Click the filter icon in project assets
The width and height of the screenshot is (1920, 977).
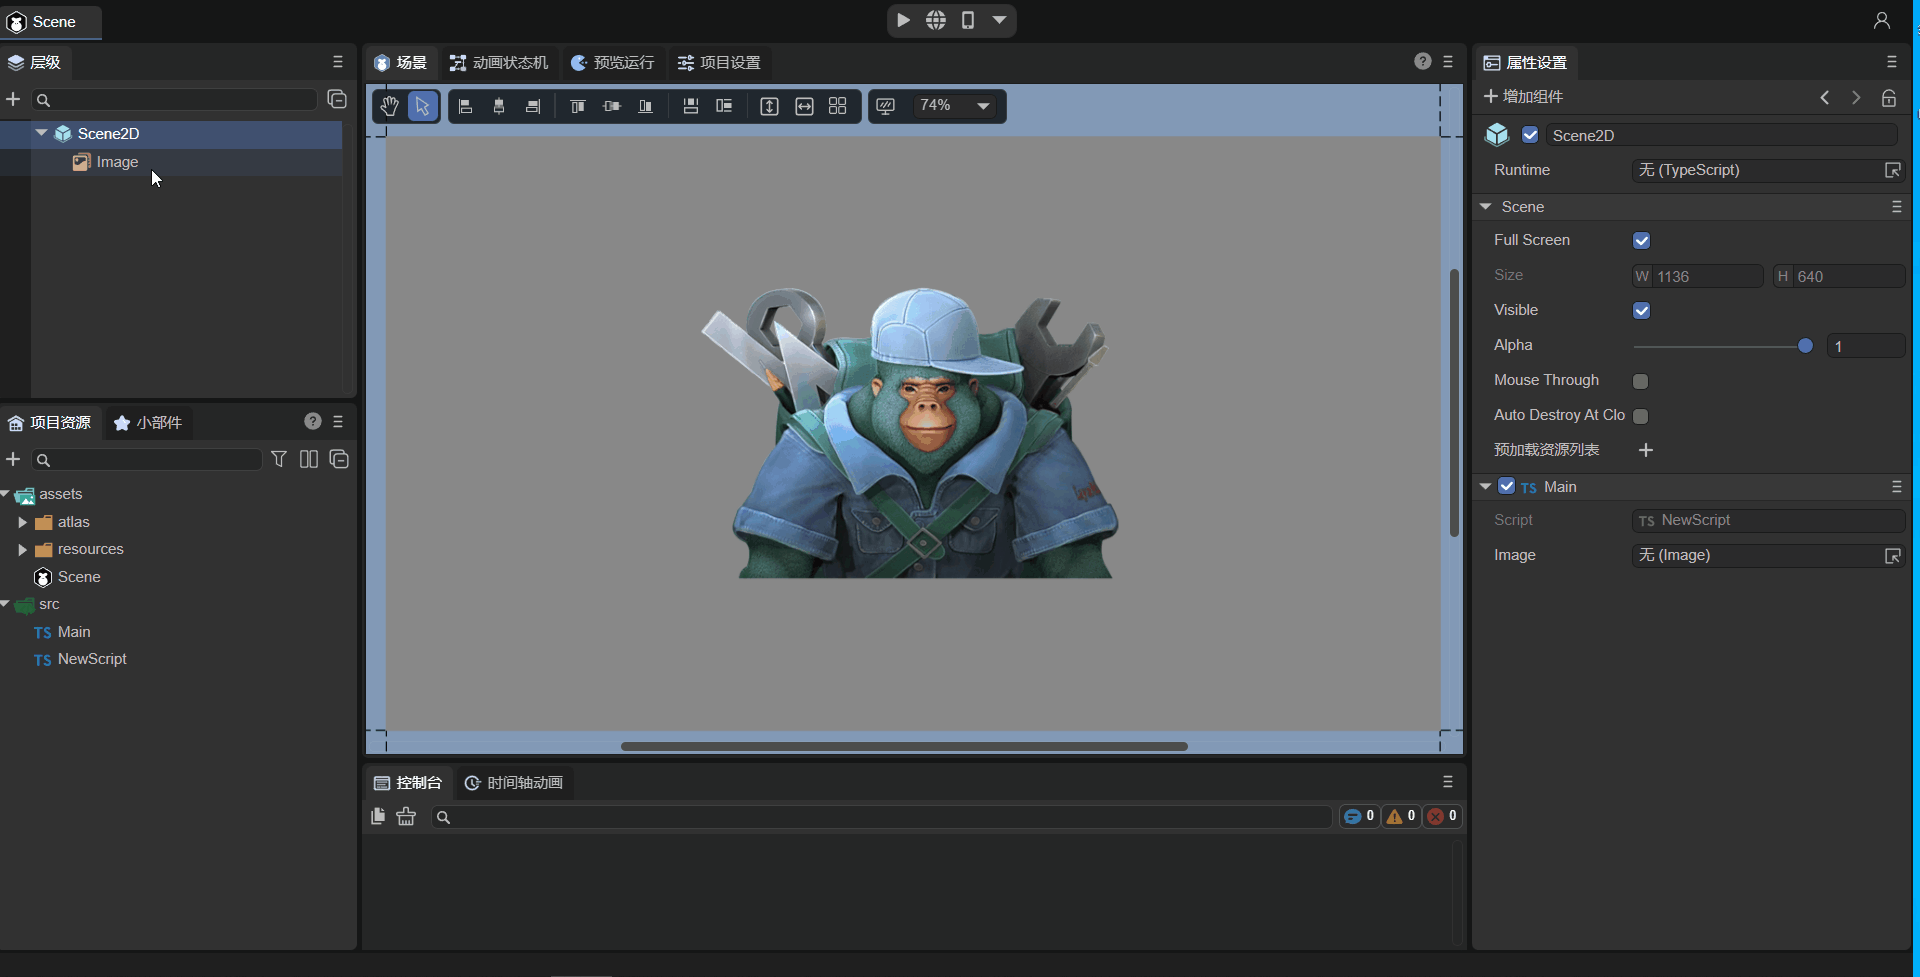click(279, 459)
